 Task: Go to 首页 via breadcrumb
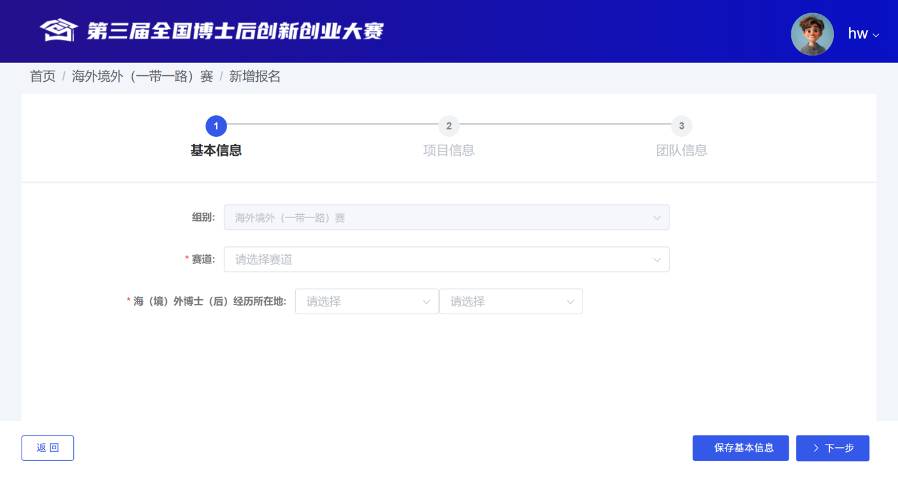(x=43, y=76)
